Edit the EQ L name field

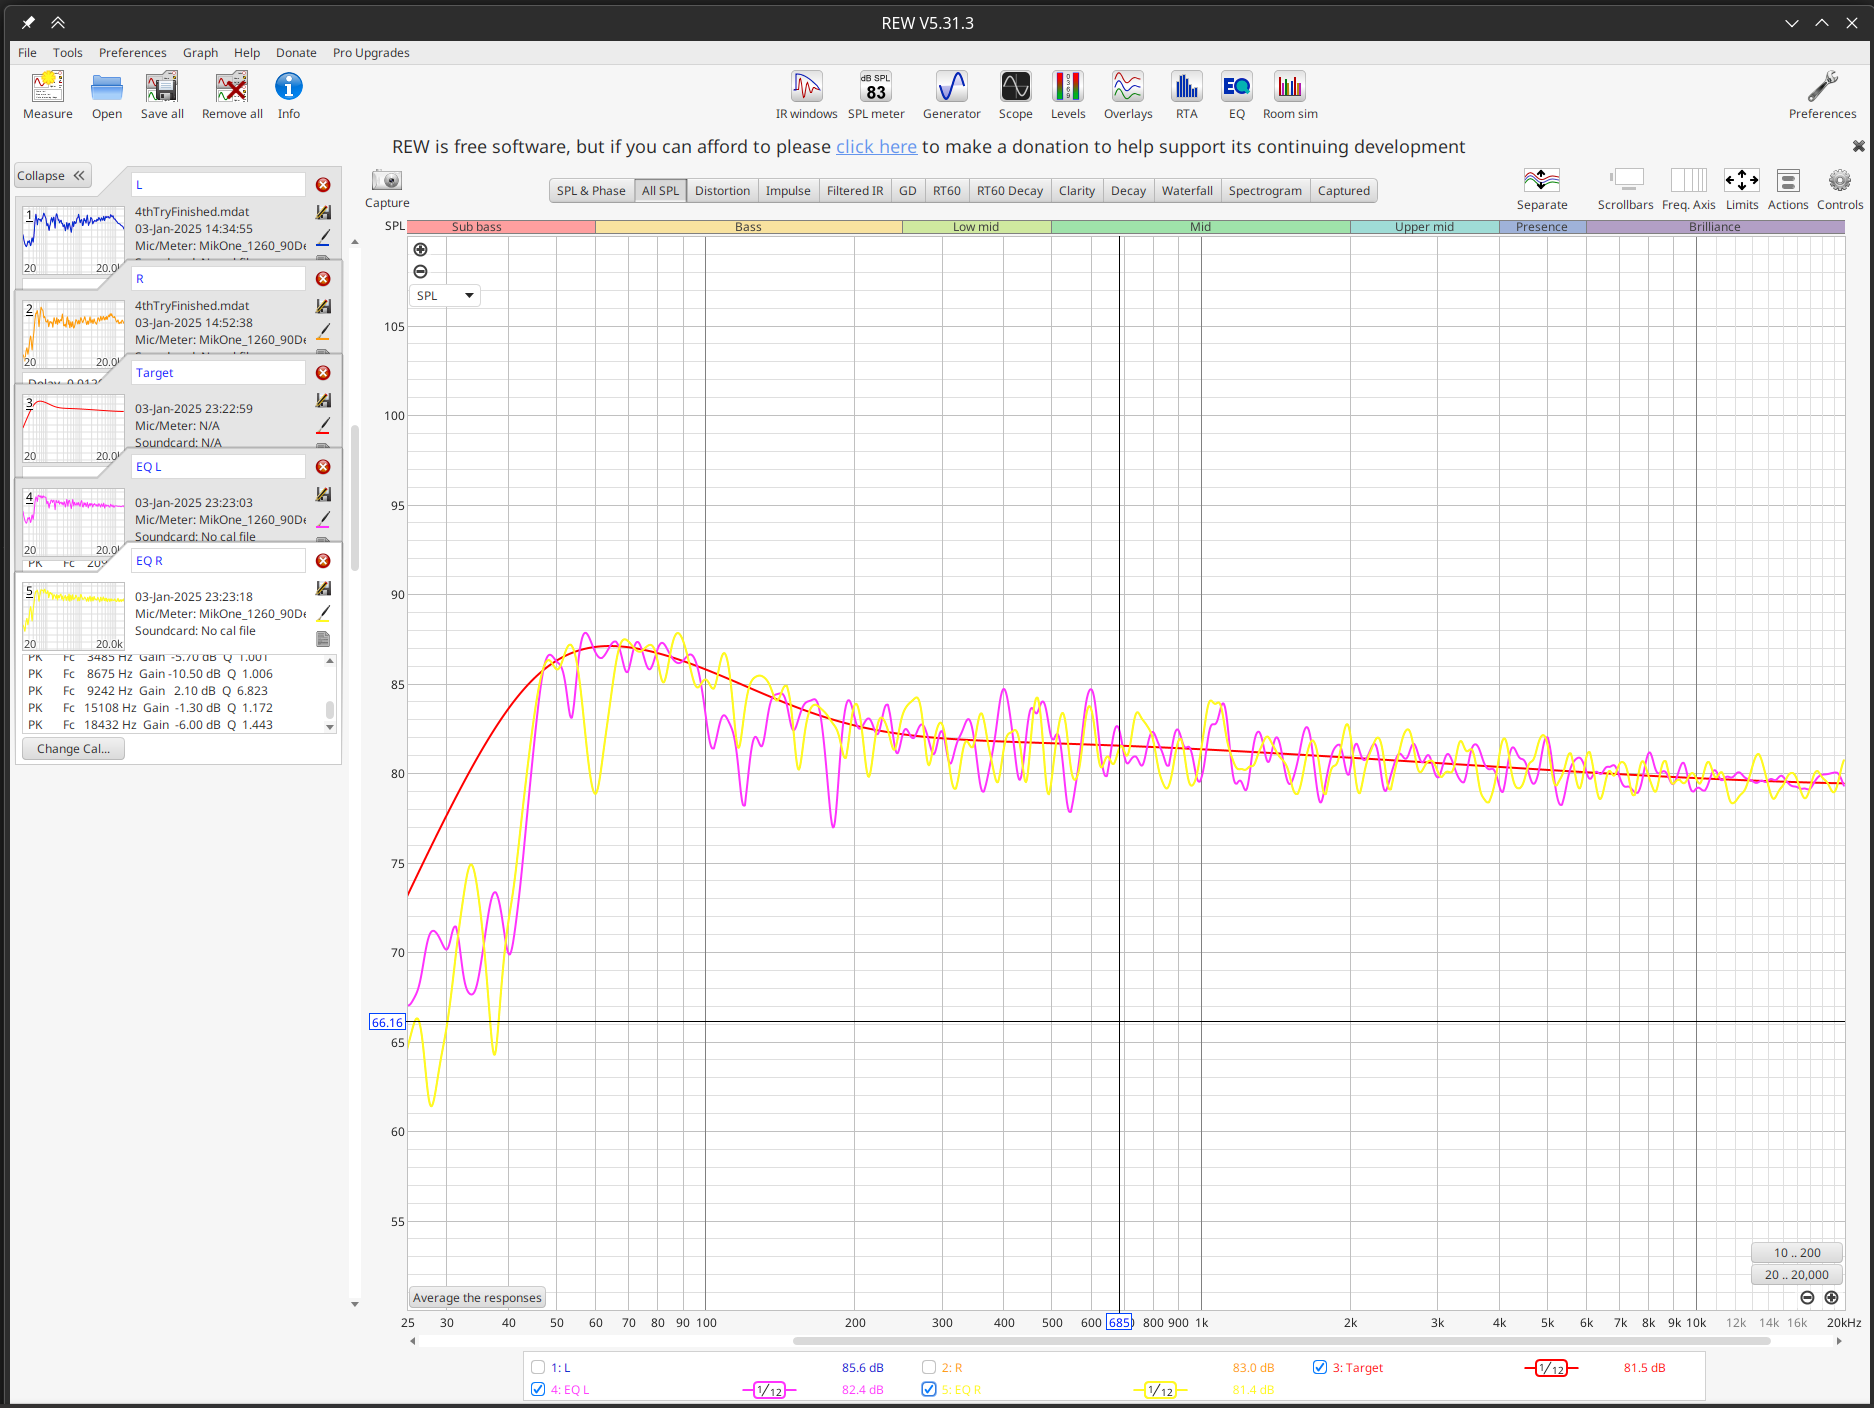(x=218, y=467)
